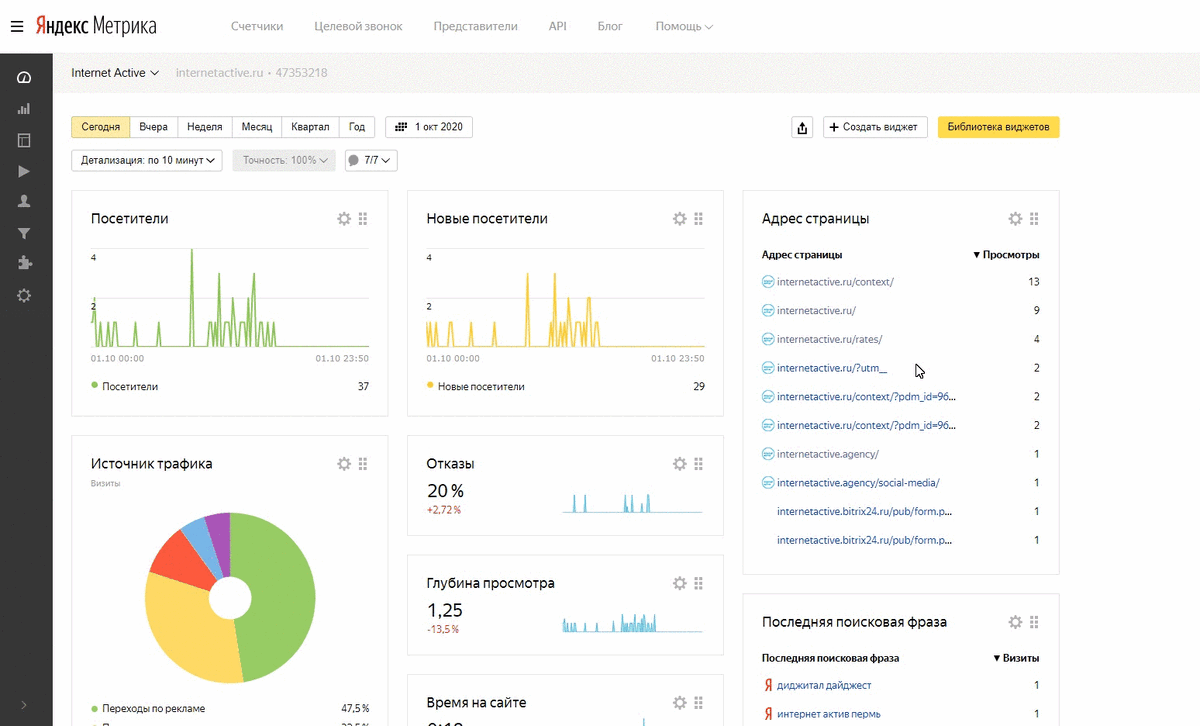Open the 7/7 annotations dropdown
Image resolution: width=1200 pixels, height=726 pixels.
click(x=371, y=160)
